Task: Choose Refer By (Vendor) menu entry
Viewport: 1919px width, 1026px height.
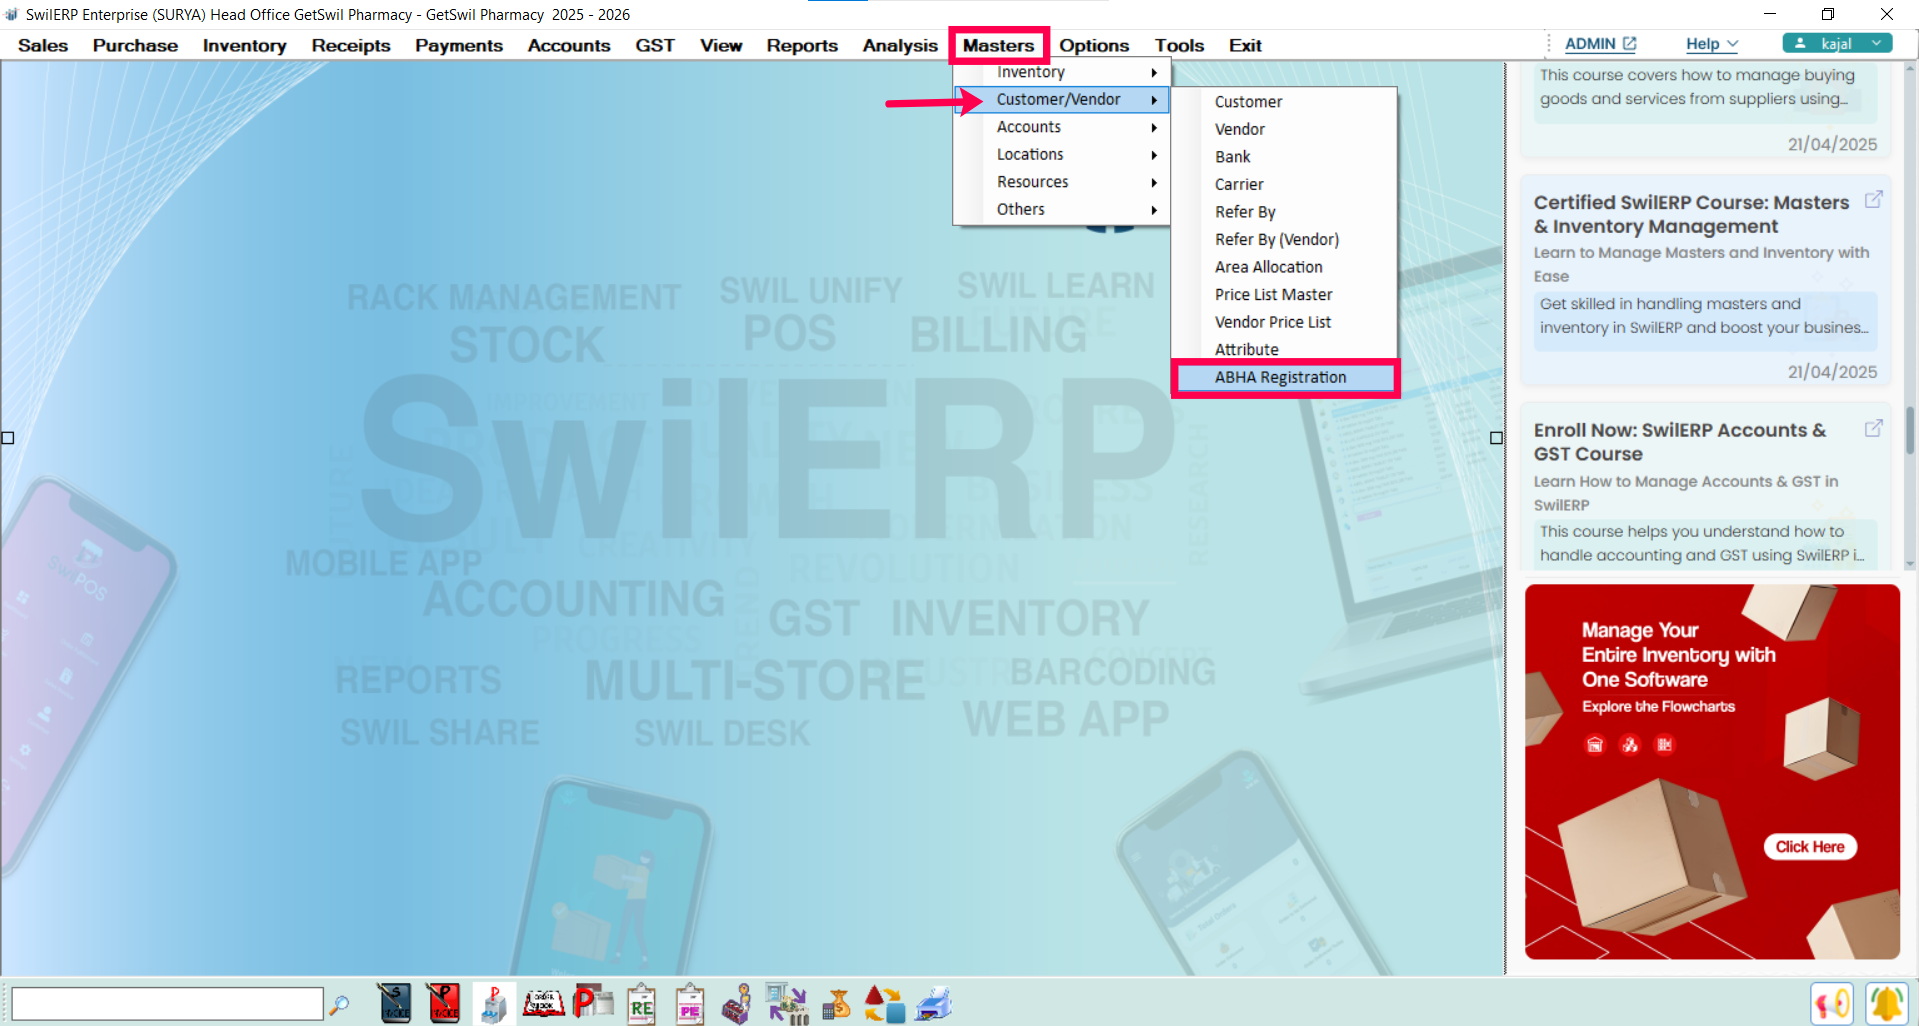Action: click(x=1285, y=239)
